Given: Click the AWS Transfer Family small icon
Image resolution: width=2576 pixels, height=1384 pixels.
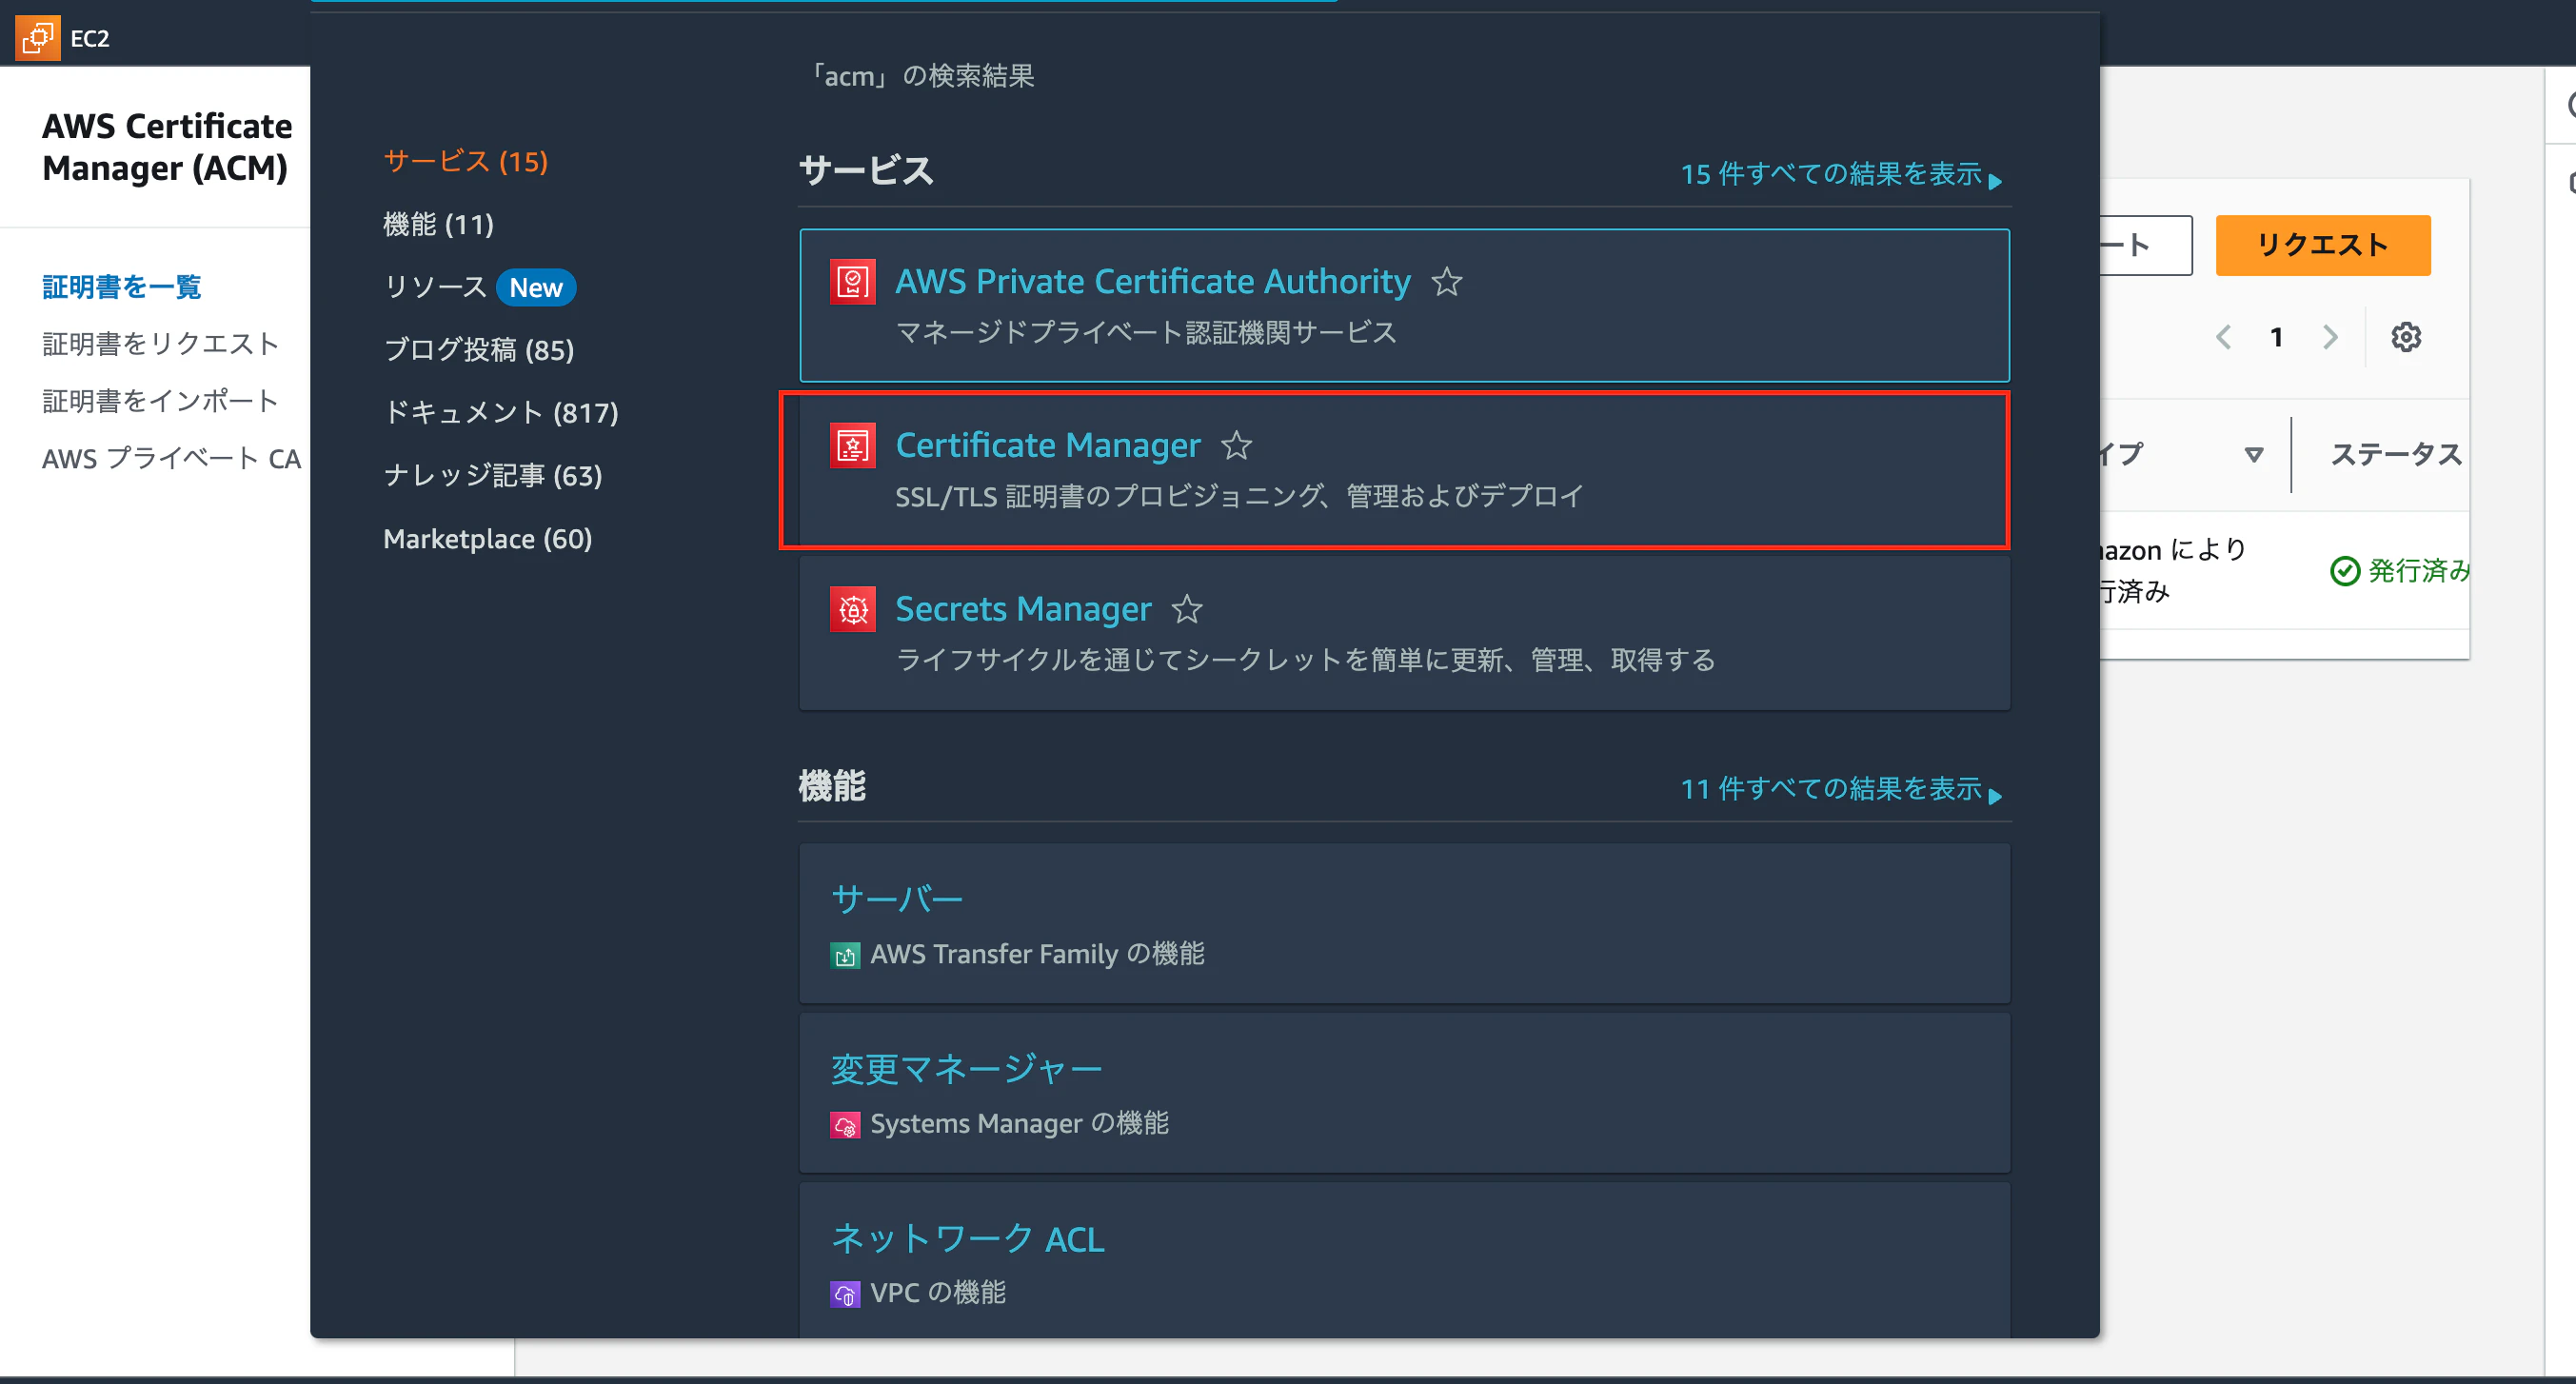Looking at the screenshot, I should (845, 955).
